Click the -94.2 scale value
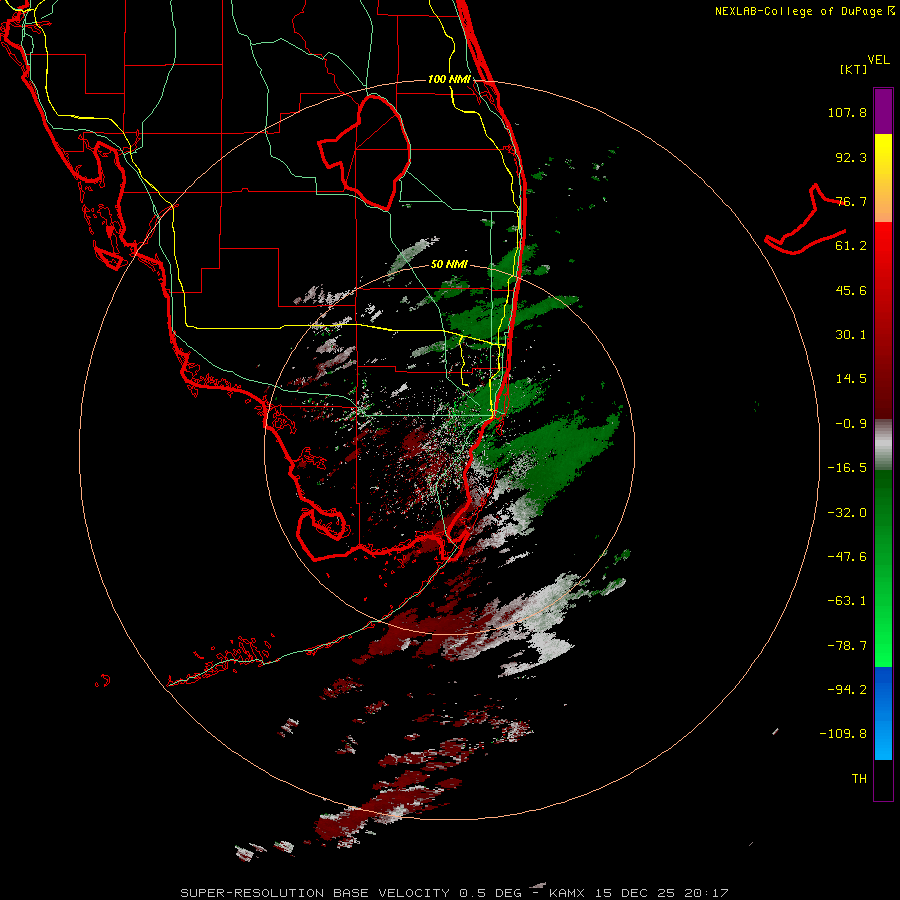This screenshot has width=900, height=900. (847, 690)
